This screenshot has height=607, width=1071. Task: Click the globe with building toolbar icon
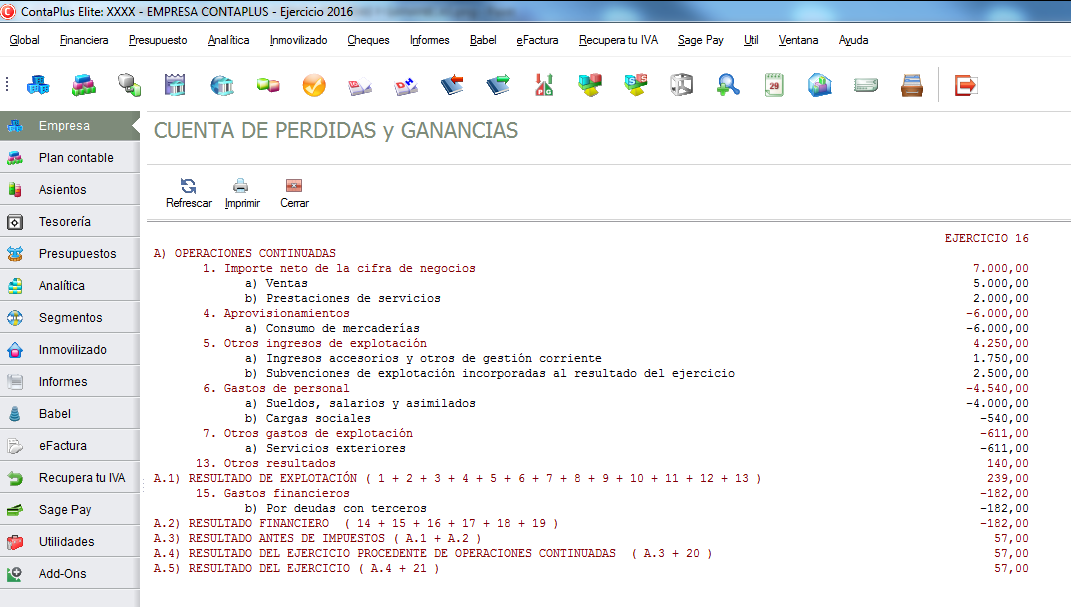222,85
